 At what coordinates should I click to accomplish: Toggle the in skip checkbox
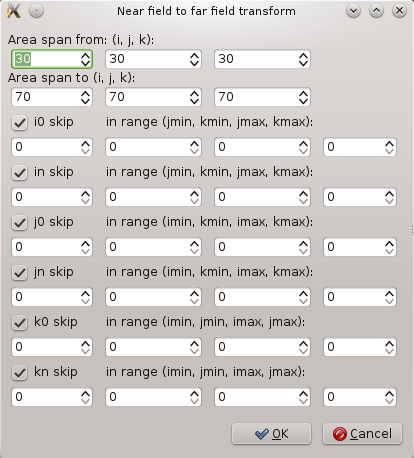pyautogui.click(x=19, y=172)
